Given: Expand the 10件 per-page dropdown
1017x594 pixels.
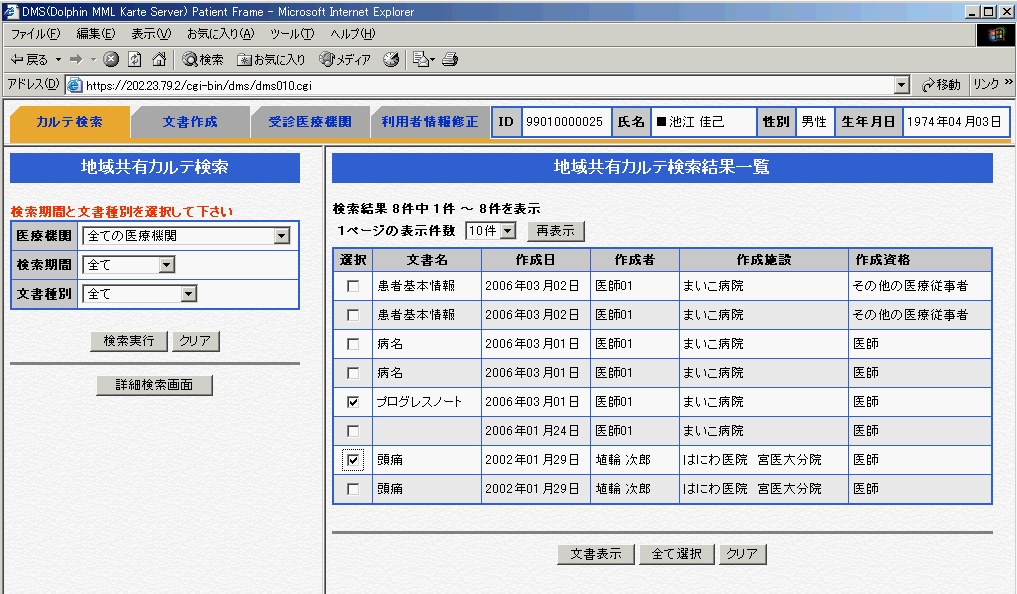Looking at the screenshot, I should coord(508,231).
